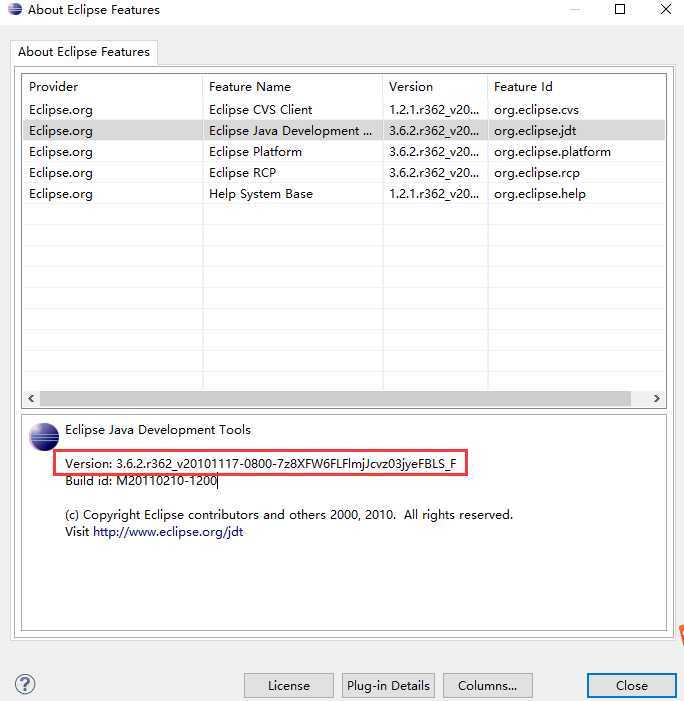
Task: Click the Build id: M20110210-1200 text
Action: point(141,481)
